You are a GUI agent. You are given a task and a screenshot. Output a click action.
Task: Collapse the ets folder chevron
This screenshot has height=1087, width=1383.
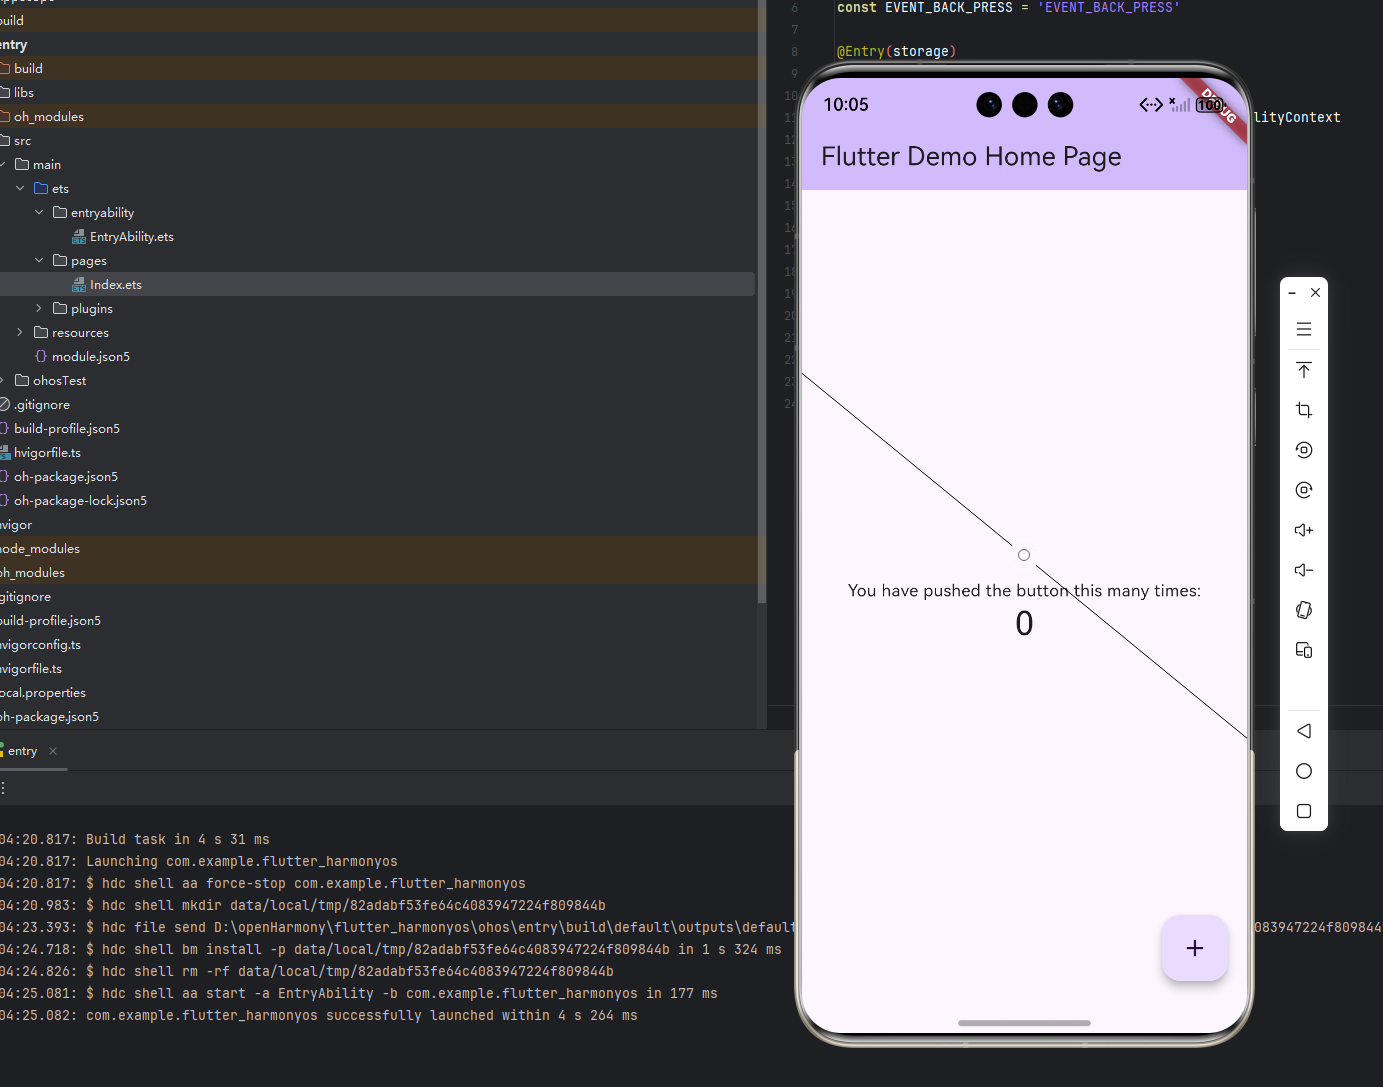click(x=20, y=188)
